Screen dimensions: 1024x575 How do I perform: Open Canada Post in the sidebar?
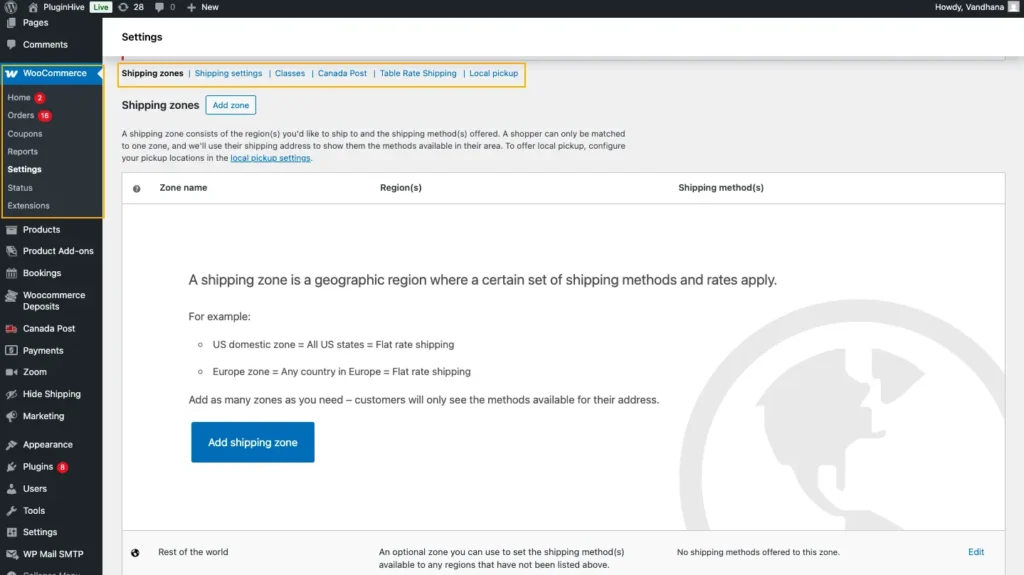[49, 329]
